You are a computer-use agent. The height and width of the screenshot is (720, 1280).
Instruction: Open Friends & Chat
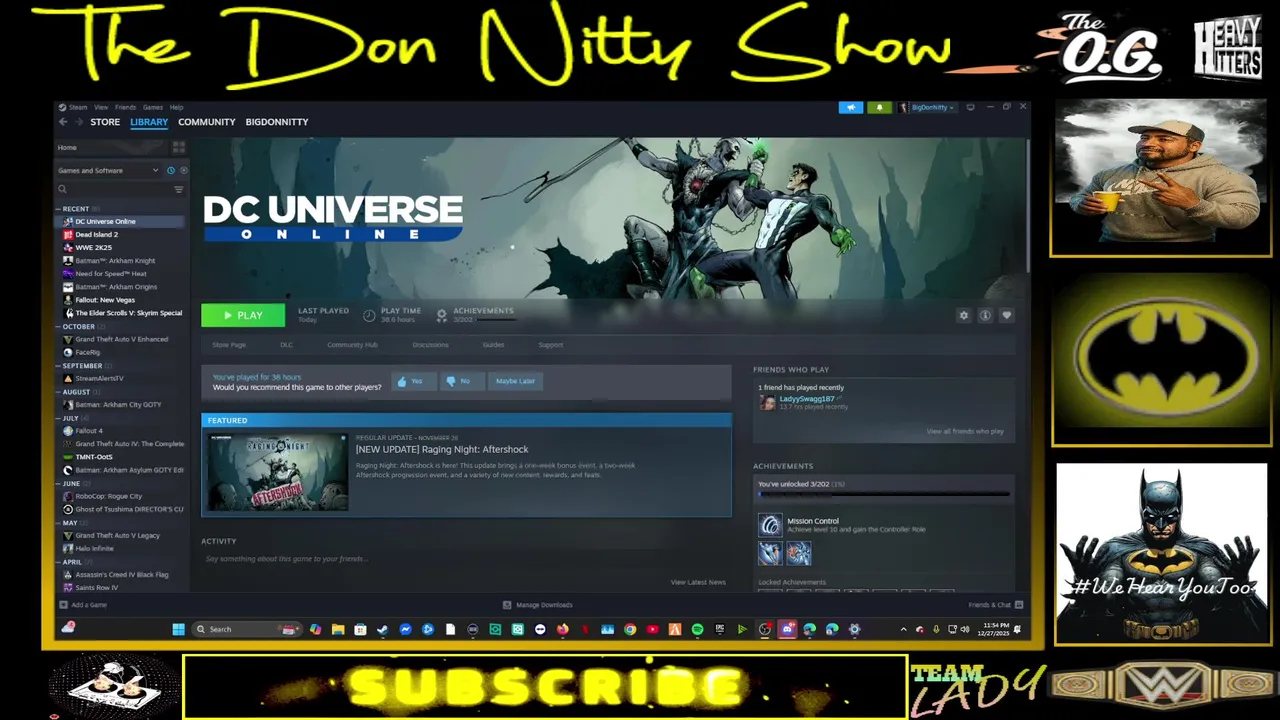pyautogui.click(x=995, y=605)
